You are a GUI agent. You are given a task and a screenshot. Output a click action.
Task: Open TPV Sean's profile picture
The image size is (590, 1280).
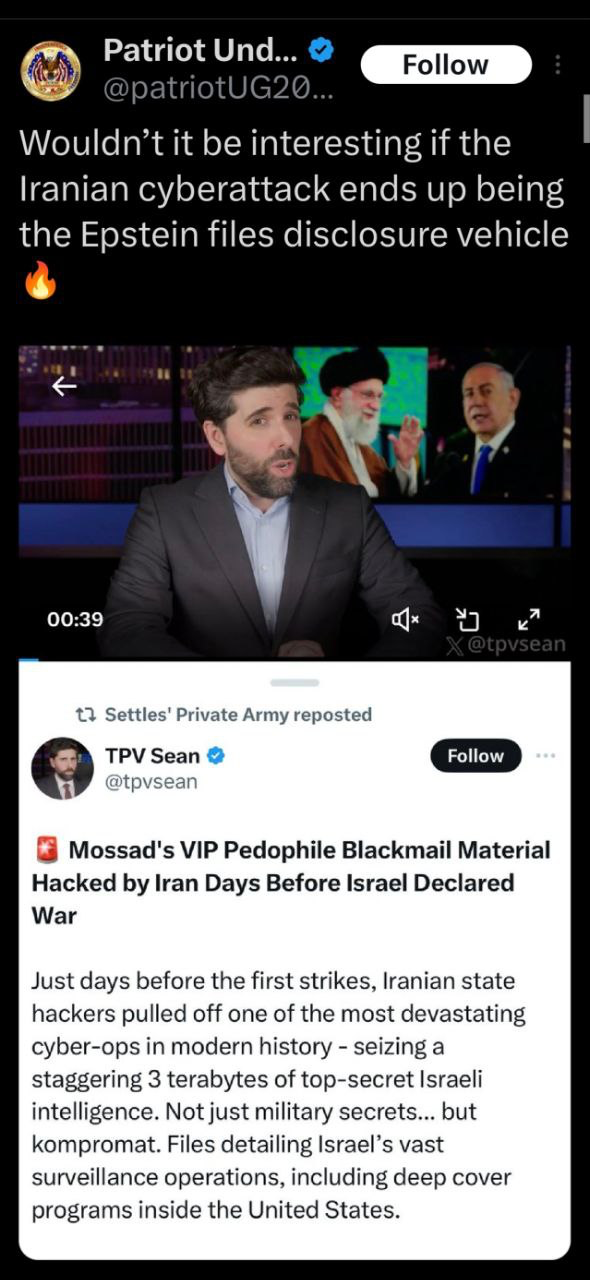[x=62, y=770]
